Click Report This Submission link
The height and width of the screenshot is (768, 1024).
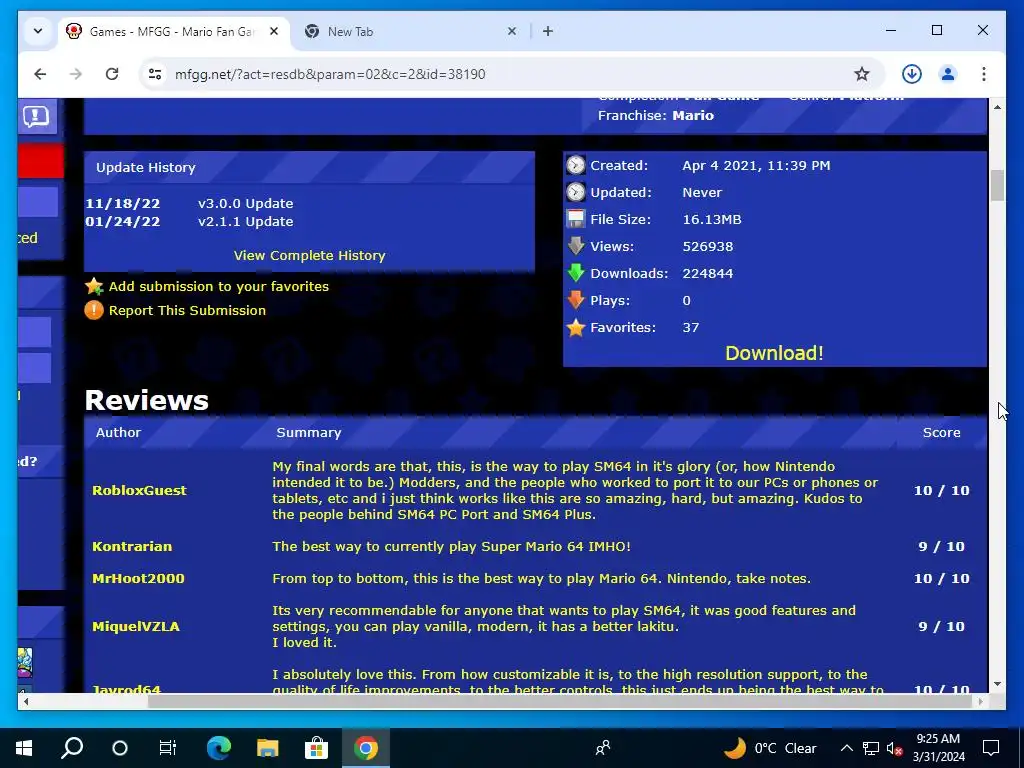(187, 310)
